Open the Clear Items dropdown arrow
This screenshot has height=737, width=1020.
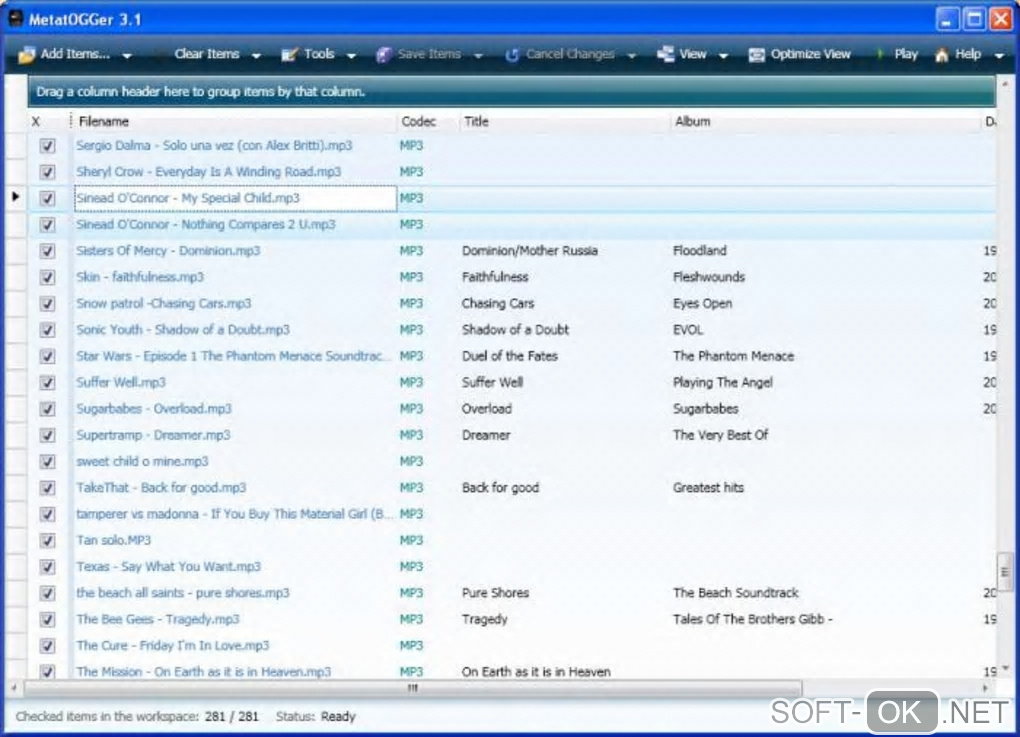[256, 56]
